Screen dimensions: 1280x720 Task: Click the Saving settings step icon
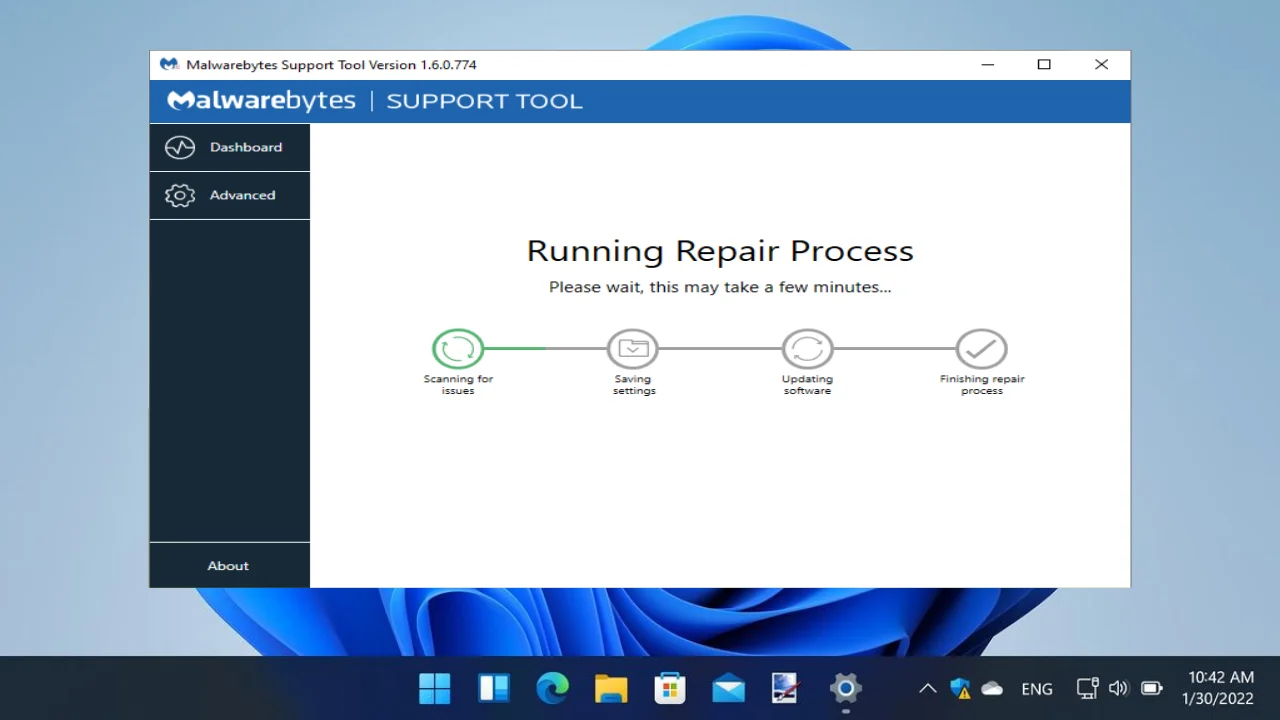point(633,349)
